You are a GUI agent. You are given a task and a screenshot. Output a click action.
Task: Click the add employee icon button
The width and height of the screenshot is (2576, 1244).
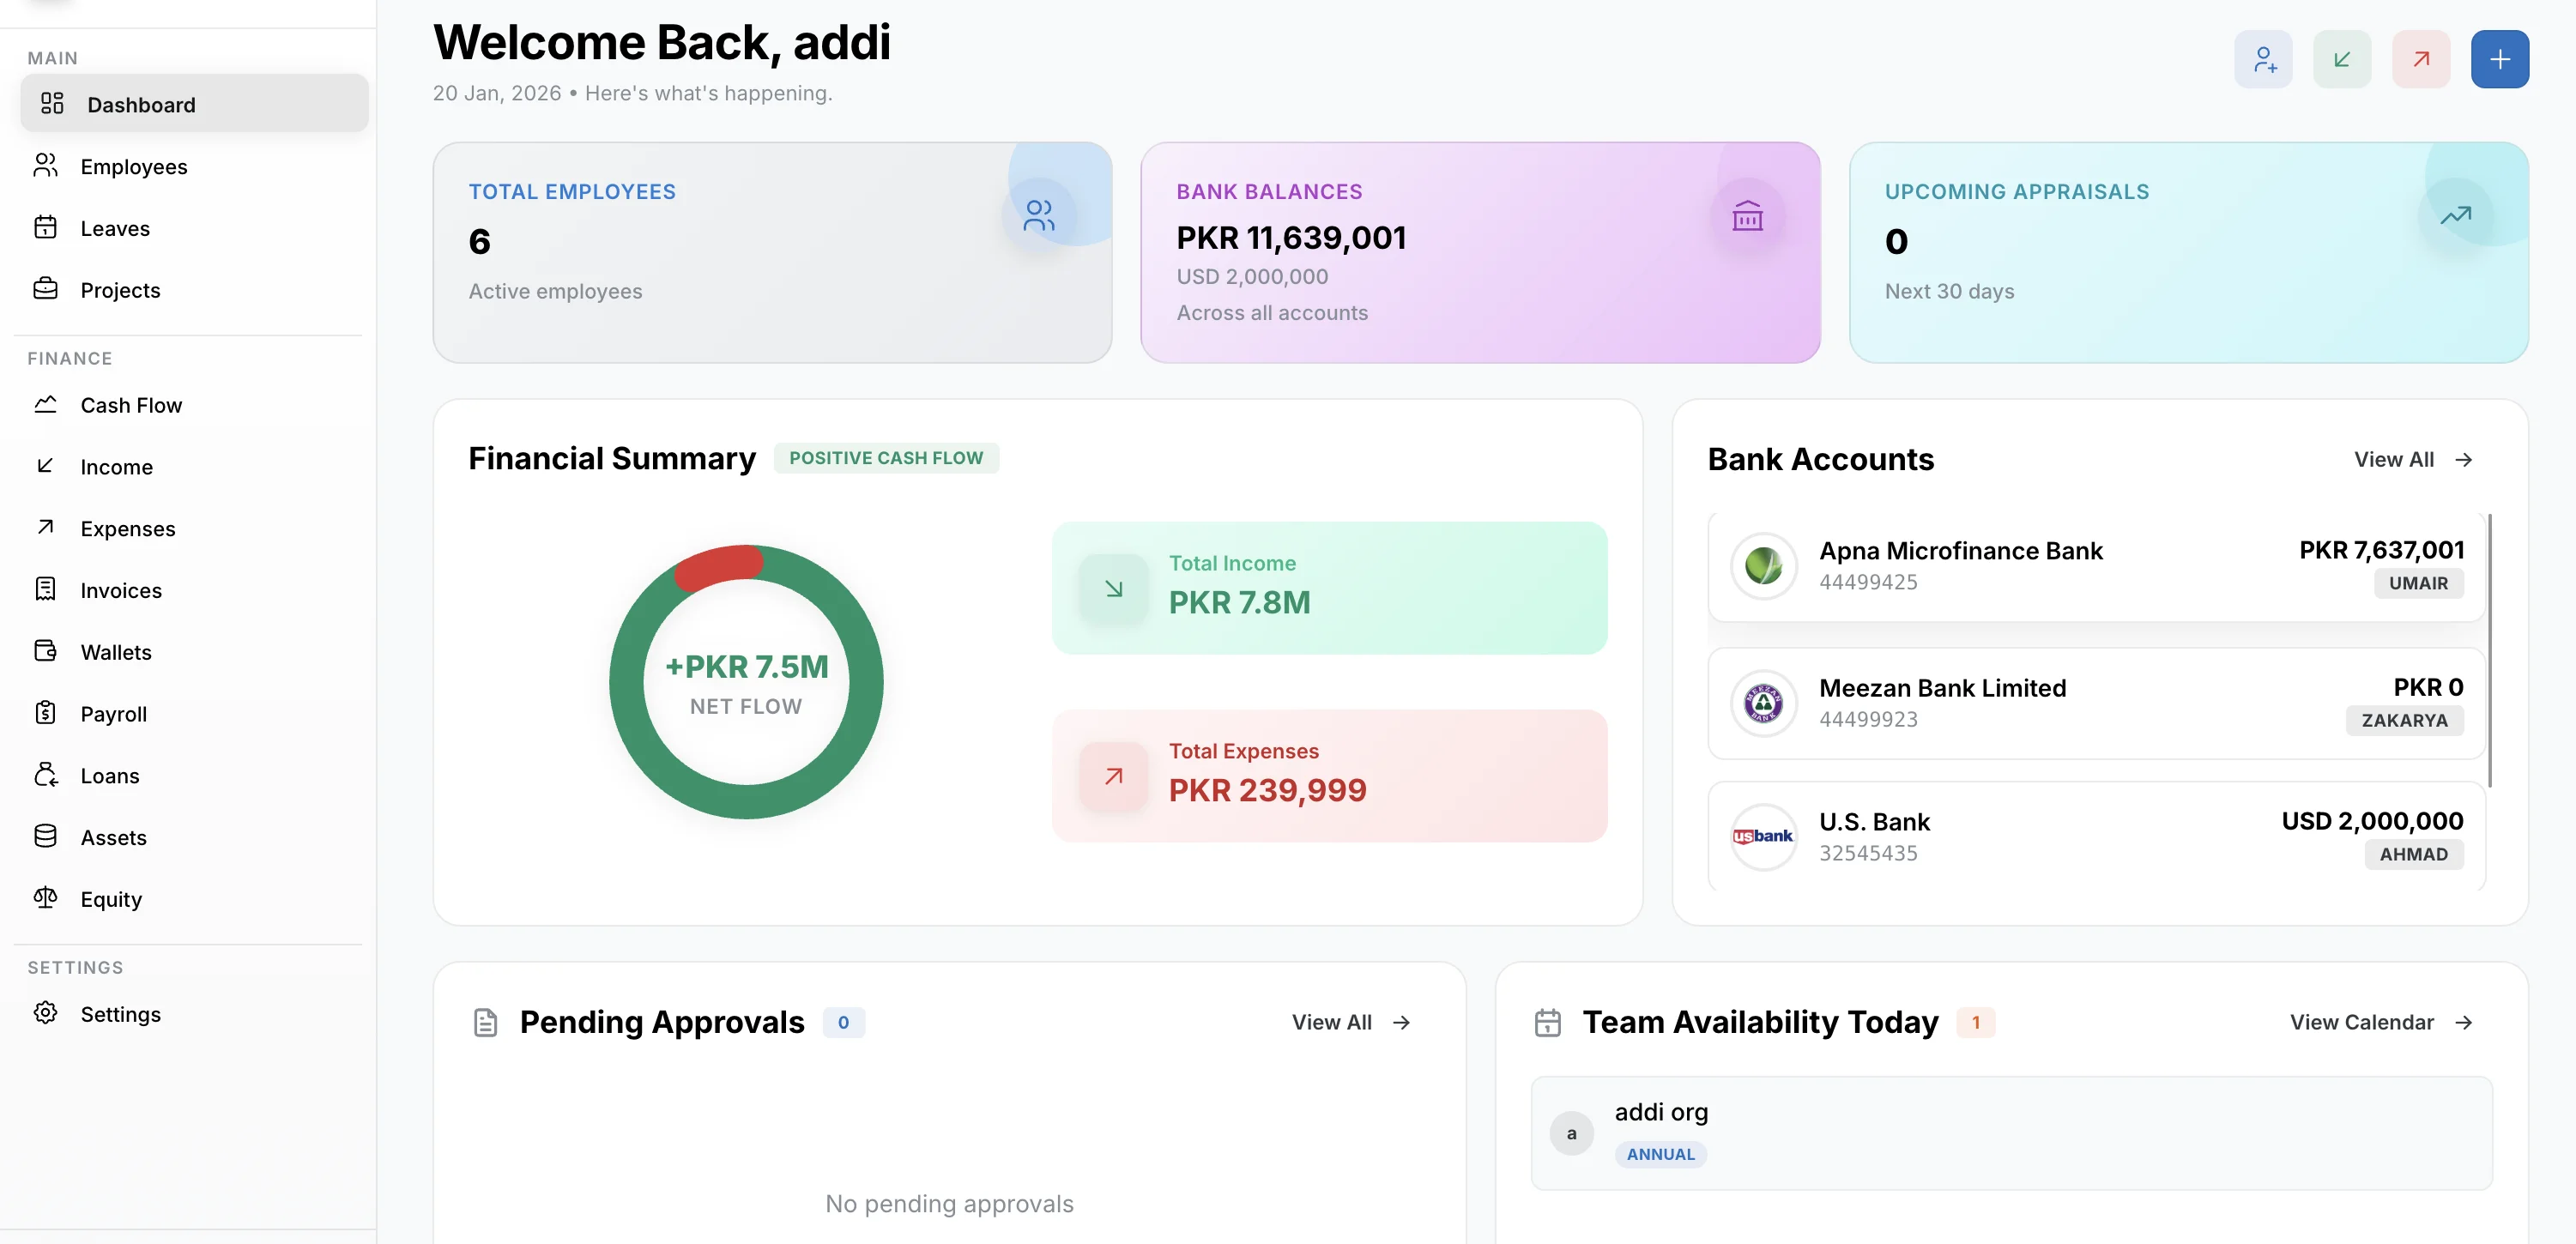tap(2263, 60)
